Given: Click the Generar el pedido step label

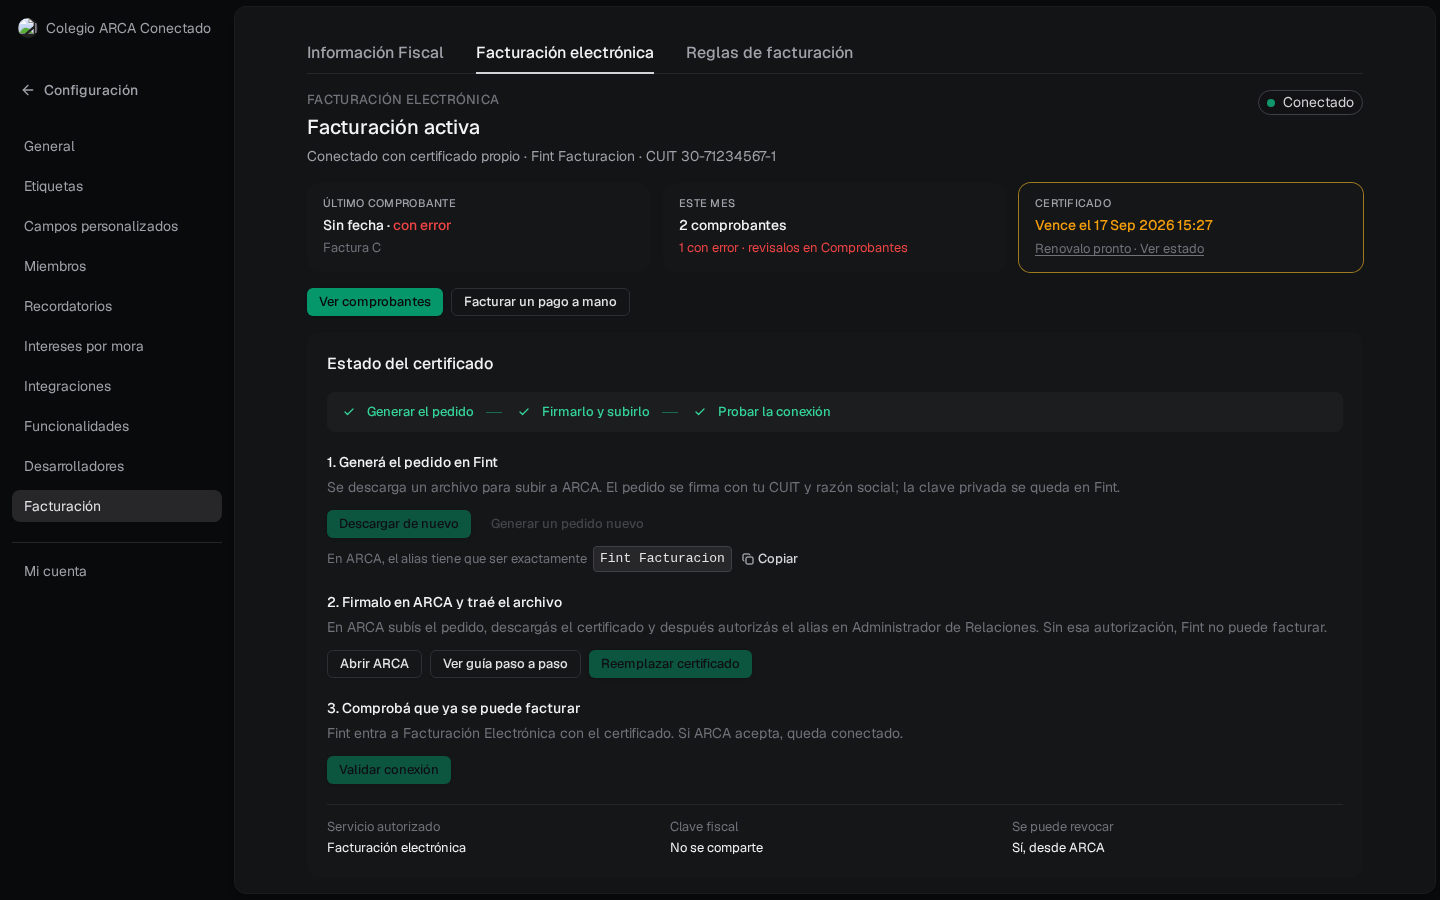Looking at the screenshot, I should pos(420,412).
